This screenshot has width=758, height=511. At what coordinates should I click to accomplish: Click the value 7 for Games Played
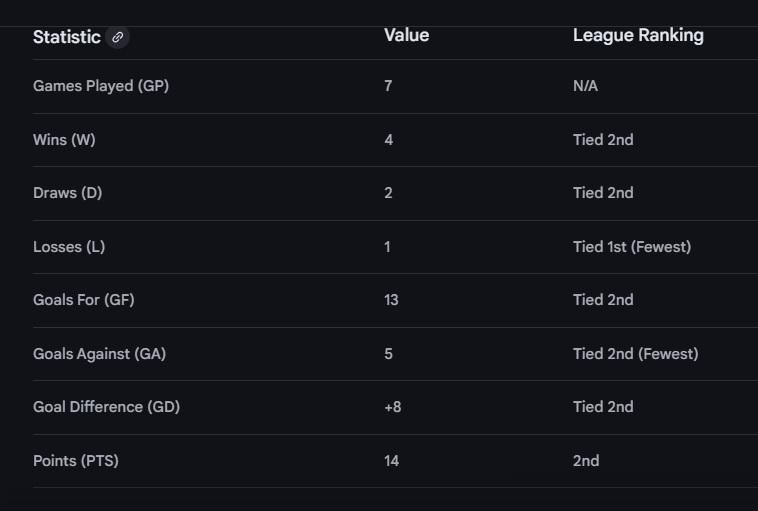pyautogui.click(x=388, y=86)
